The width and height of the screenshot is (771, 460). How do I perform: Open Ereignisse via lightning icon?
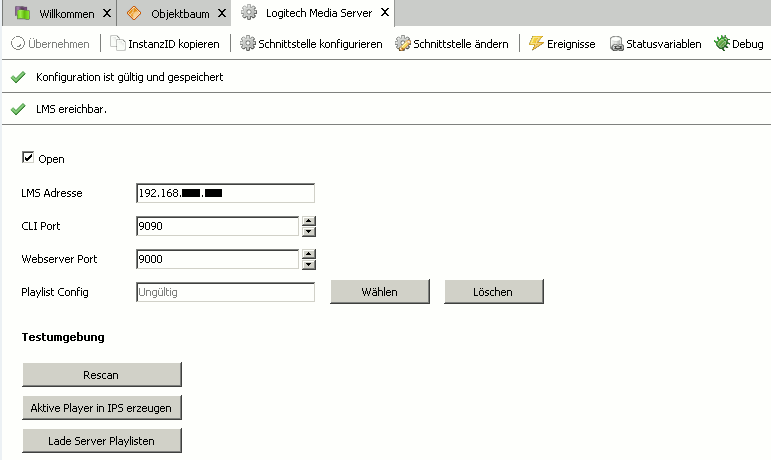536,43
